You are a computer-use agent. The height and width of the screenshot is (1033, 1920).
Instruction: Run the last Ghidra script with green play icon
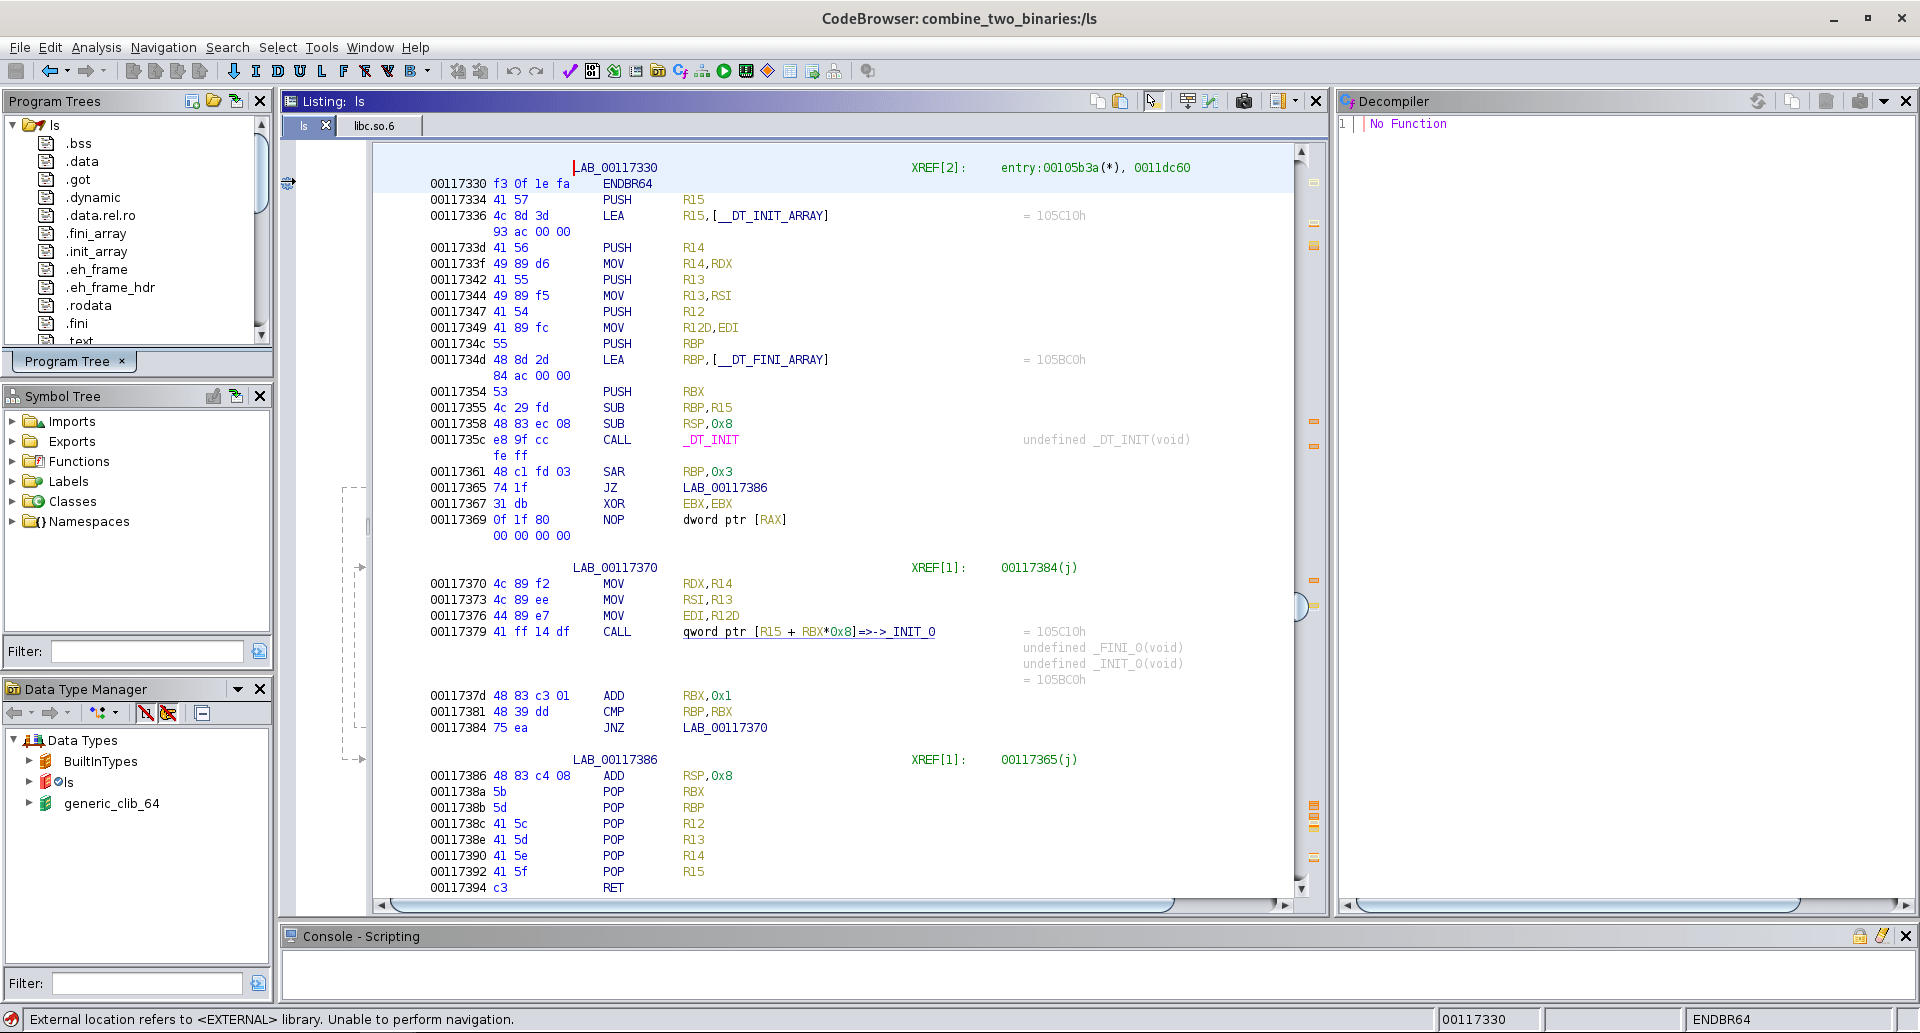[x=723, y=71]
